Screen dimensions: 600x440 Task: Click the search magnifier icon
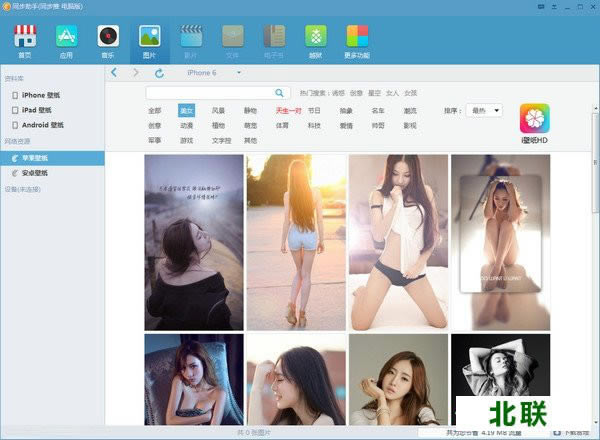coord(279,93)
